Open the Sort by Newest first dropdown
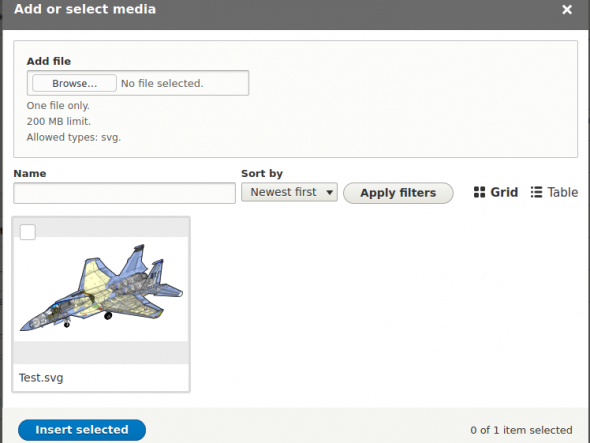Image resolution: width=590 pixels, height=443 pixels. click(x=289, y=192)
